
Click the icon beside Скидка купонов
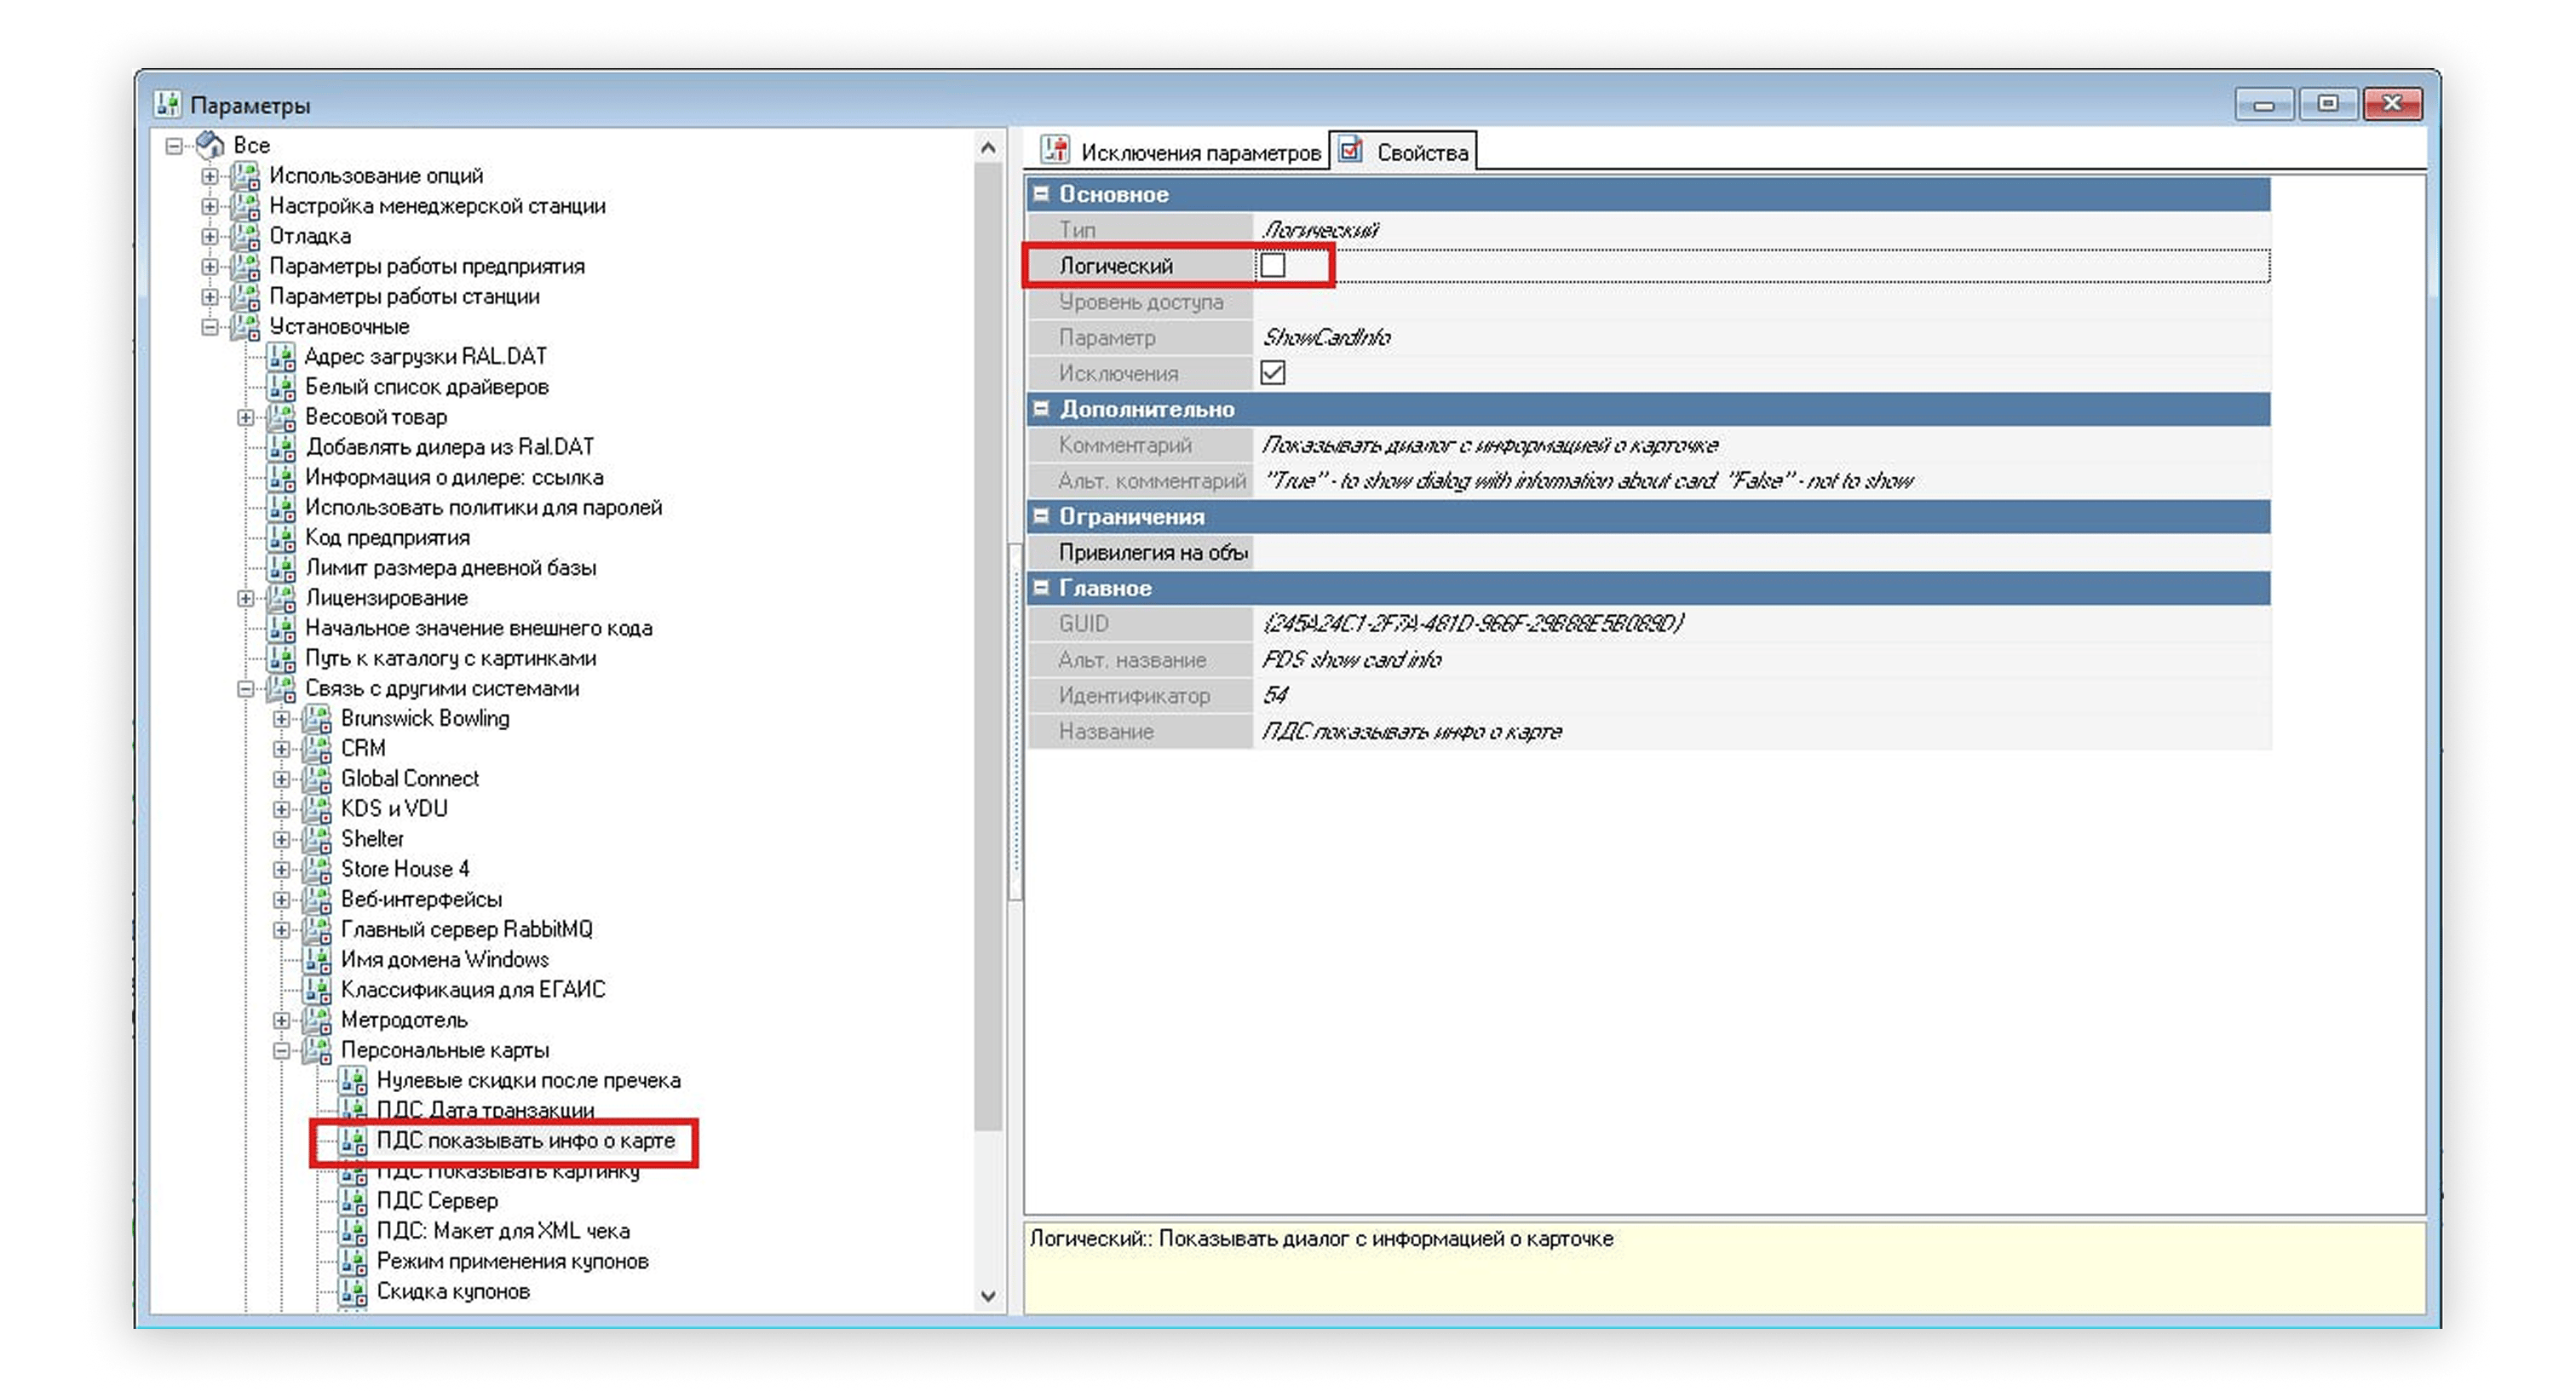pyautogui.click(x=352, y=1292)
